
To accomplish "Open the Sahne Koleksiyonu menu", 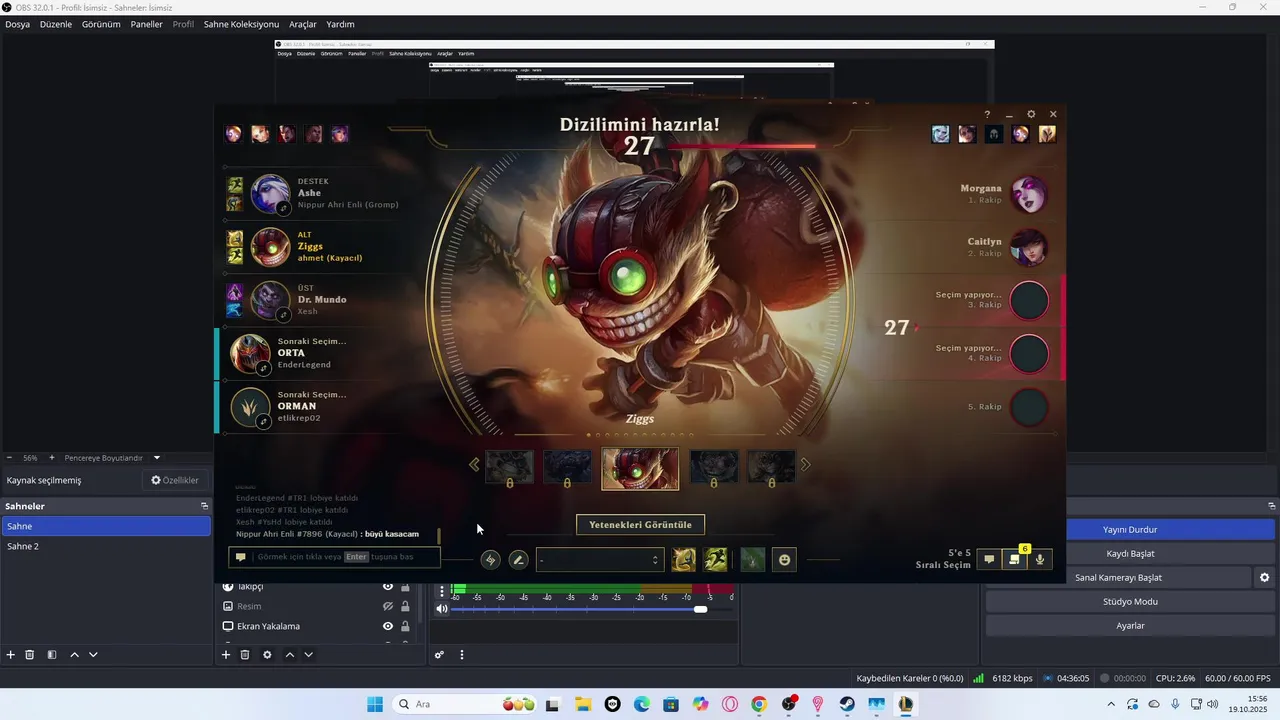I will 241,24.
